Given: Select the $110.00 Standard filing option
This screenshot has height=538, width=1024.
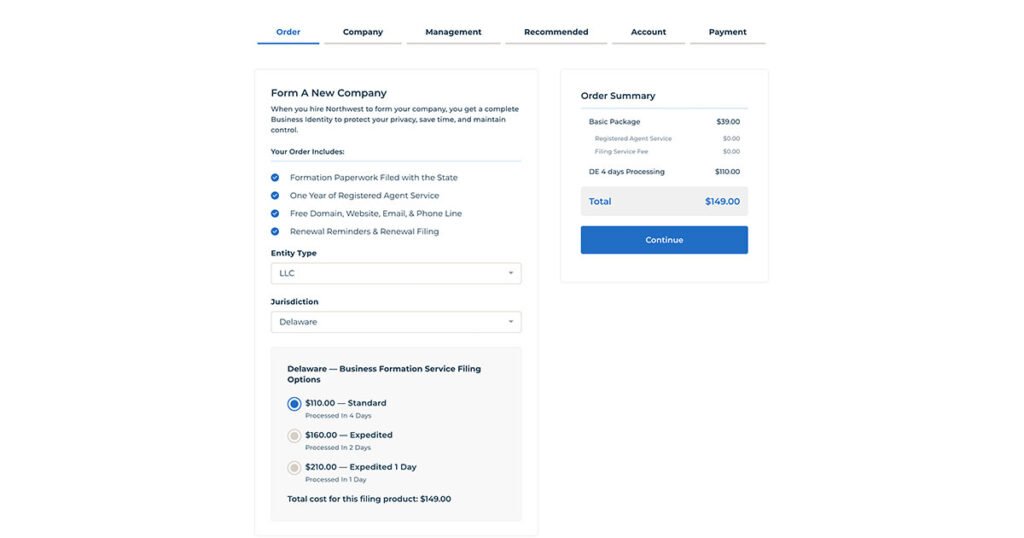Looking at the screenshot, I should pyautogui.click(x=294, y=404).
